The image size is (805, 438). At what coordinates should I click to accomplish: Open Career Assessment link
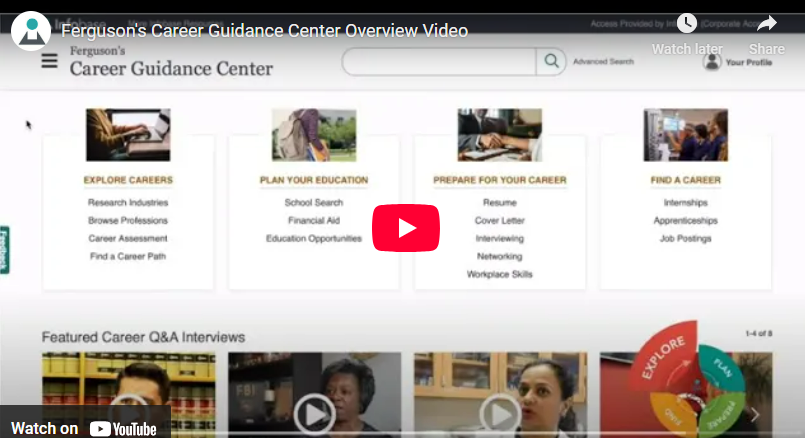(128, 238)
